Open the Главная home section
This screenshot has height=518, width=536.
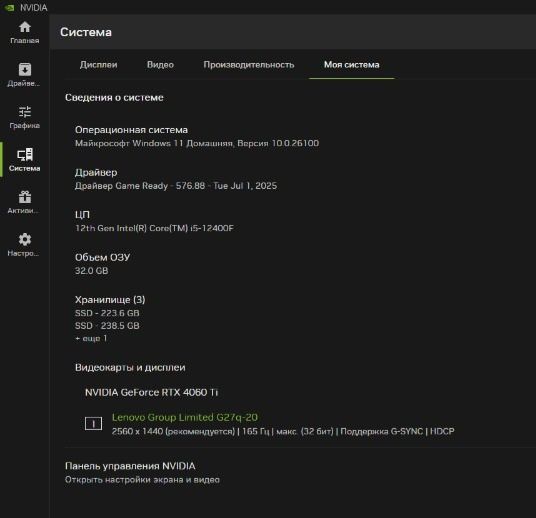[25, 32]
